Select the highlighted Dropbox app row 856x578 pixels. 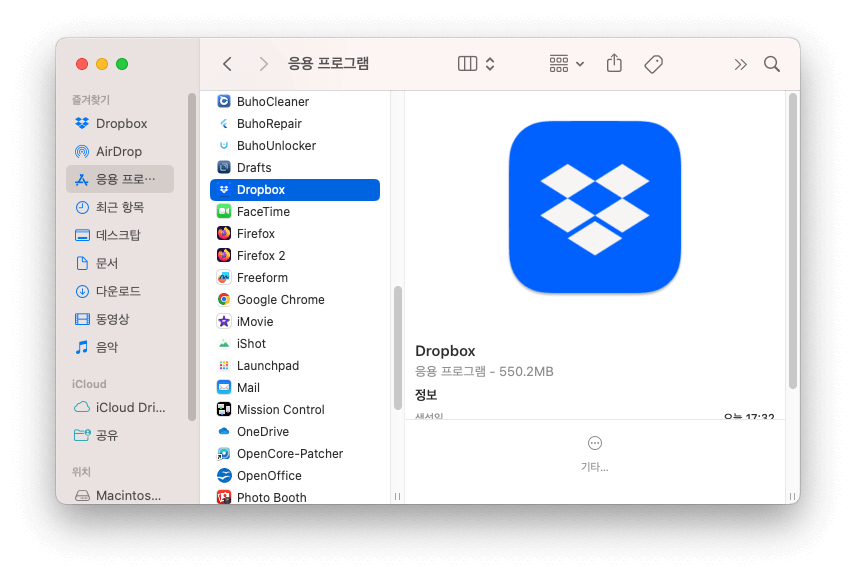pyautogui.click(x=295, y=190)
